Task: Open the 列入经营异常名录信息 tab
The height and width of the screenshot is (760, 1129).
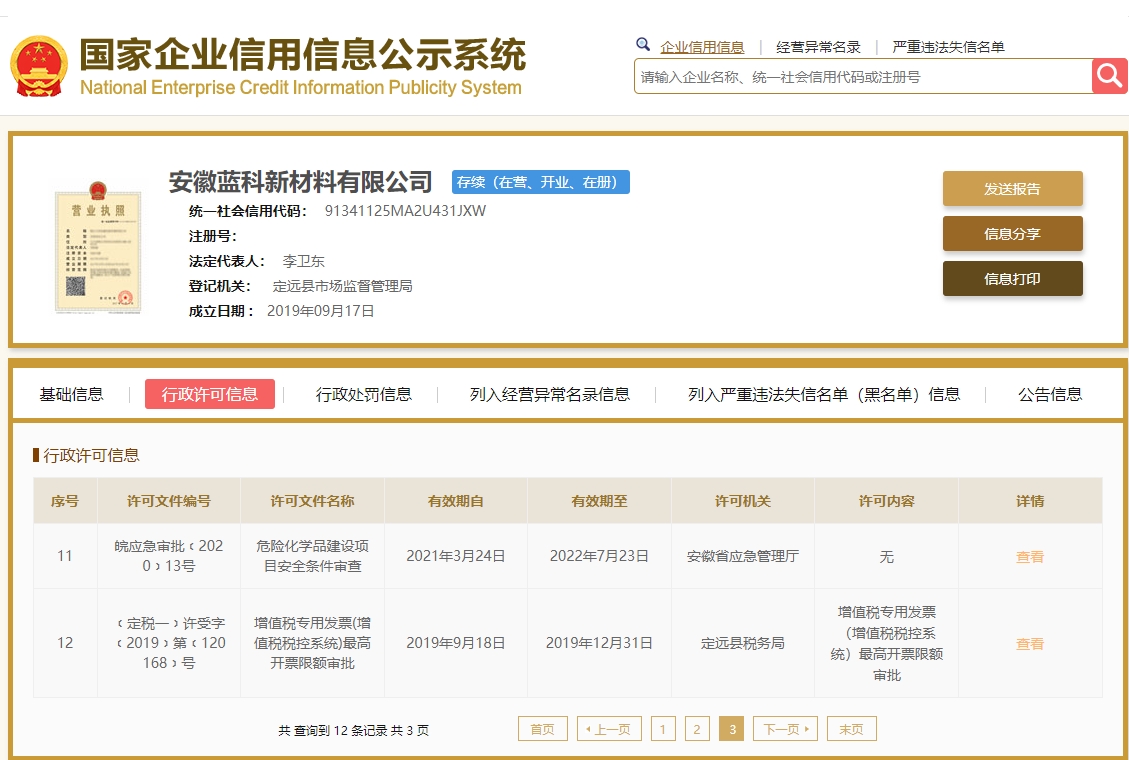Action: click(549, 394)
